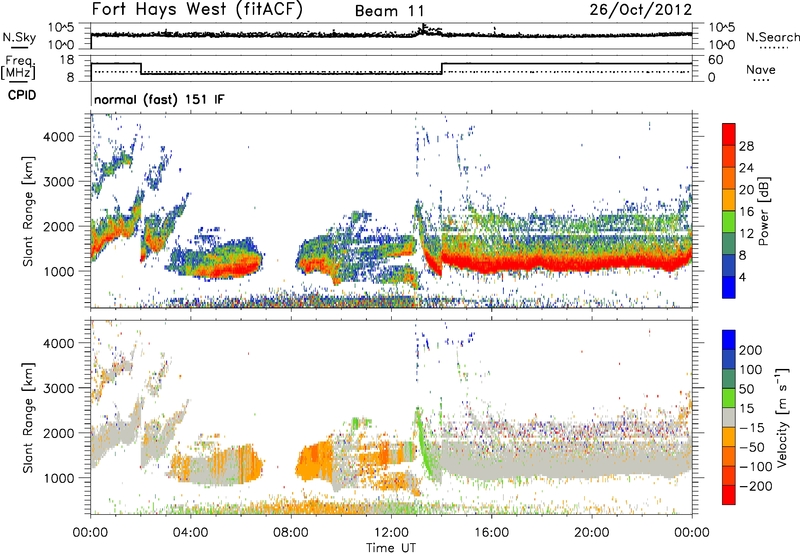Viewport: 800px width, 554px height.
Task: Click the noise spike near 13:00 in the N.Sky trace
Action: coord(423,29)
